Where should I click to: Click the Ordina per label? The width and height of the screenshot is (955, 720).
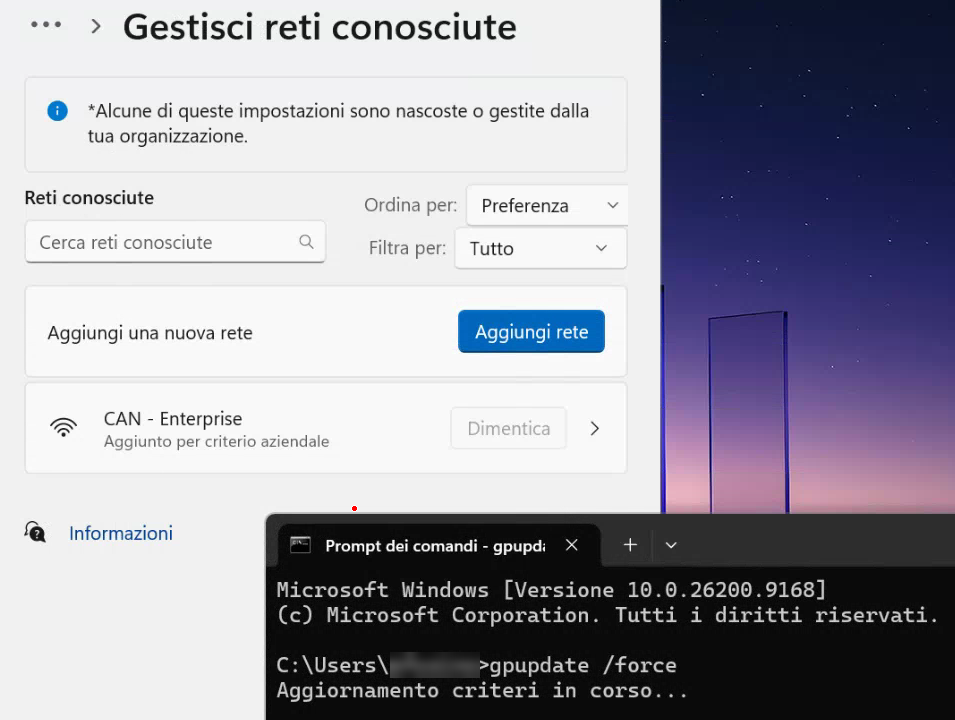[411, 205]
